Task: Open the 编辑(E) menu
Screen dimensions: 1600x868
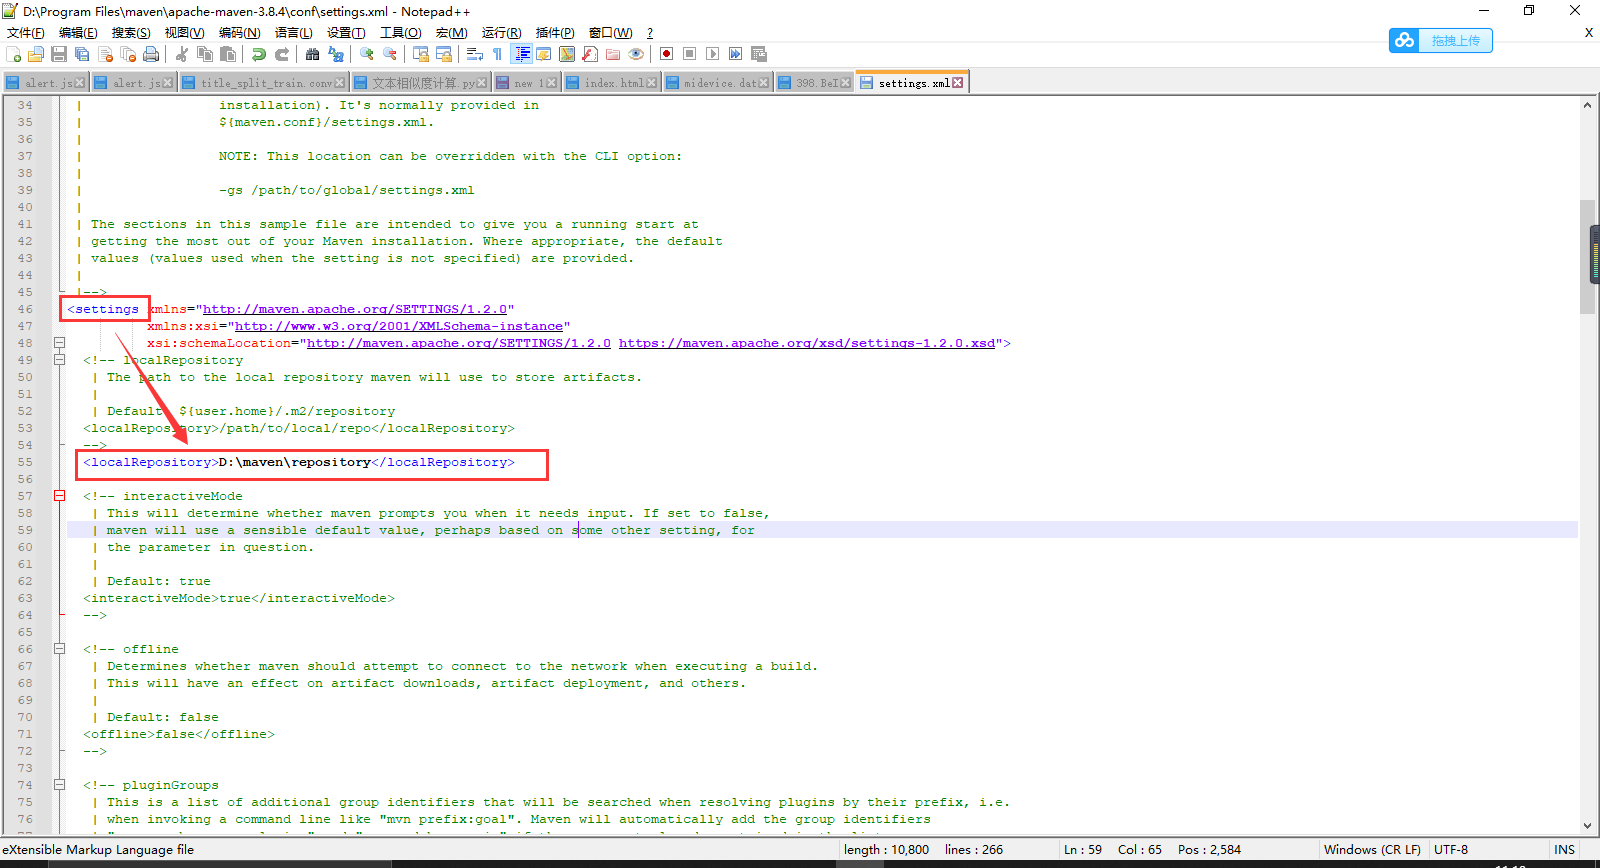Action: click(x=78, y=33)
